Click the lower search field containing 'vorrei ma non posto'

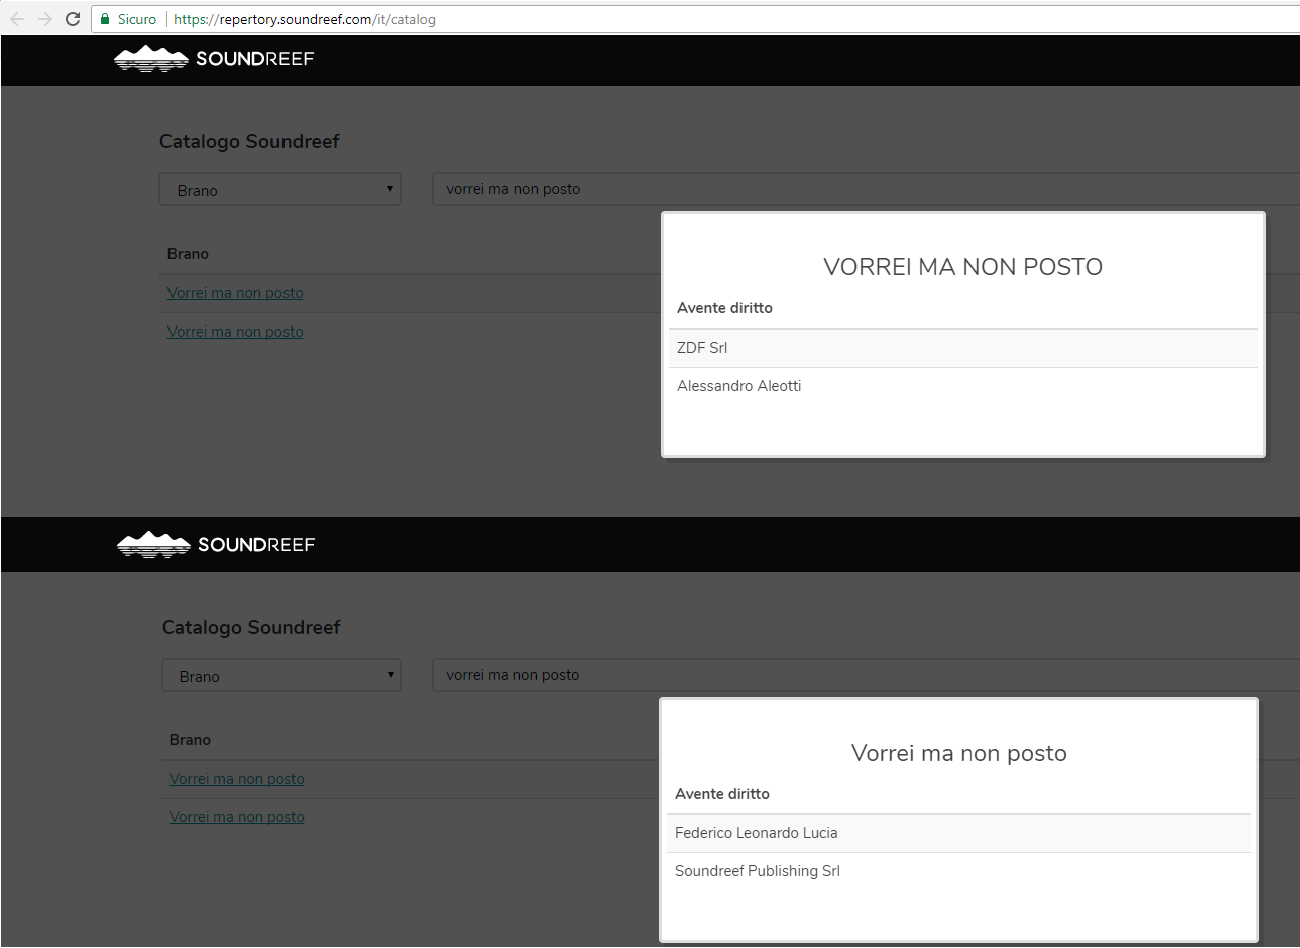tap(866, 675)
